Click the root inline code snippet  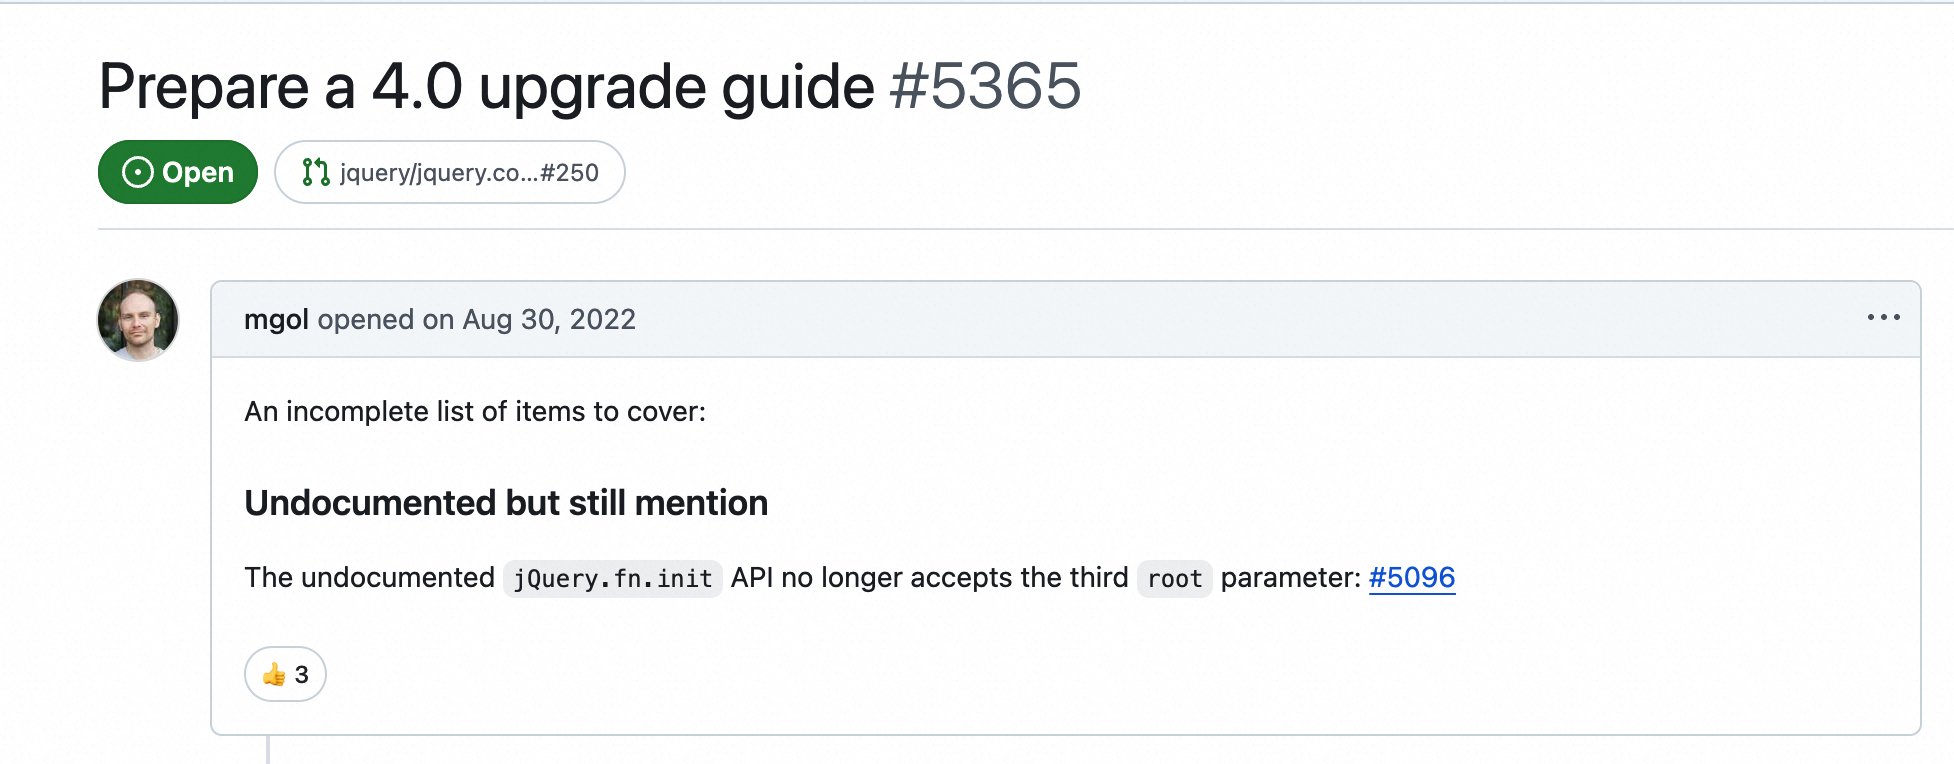tap(1175, 579)
